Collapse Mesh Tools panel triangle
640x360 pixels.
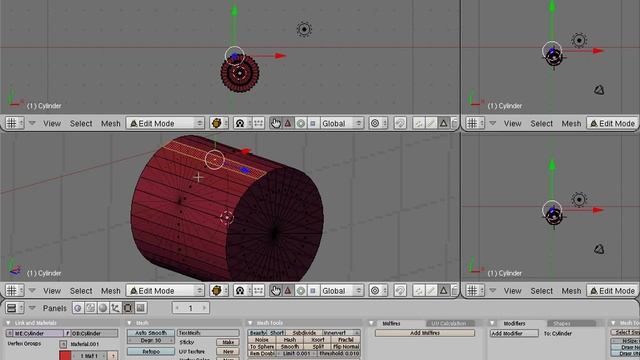250,323
